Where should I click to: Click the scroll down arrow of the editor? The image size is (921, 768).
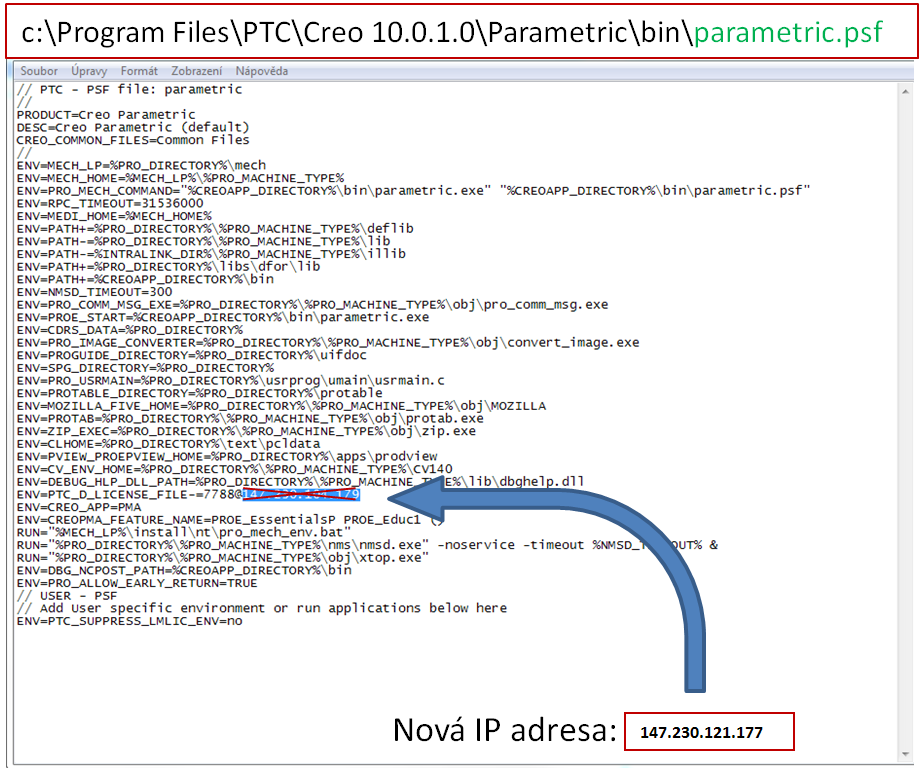(905, 754)
